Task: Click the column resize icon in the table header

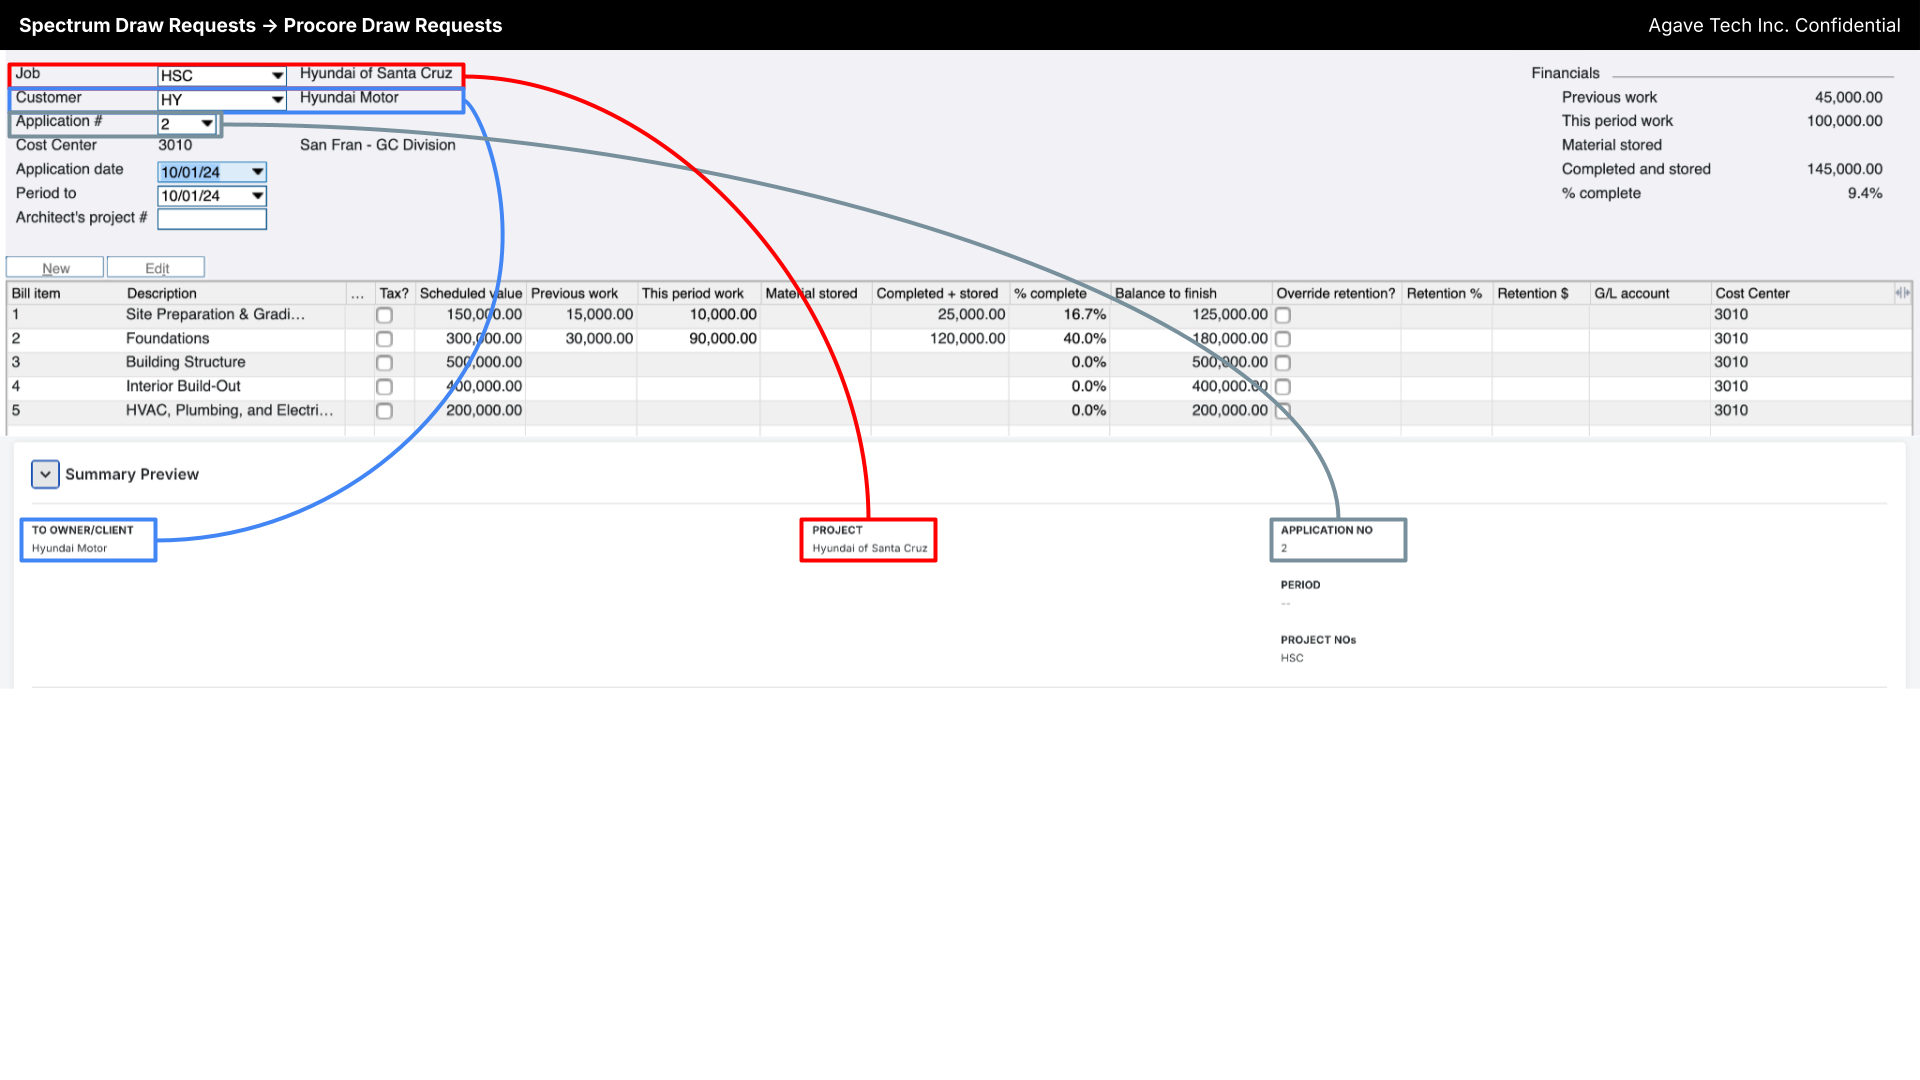Action: (1902, 293)
